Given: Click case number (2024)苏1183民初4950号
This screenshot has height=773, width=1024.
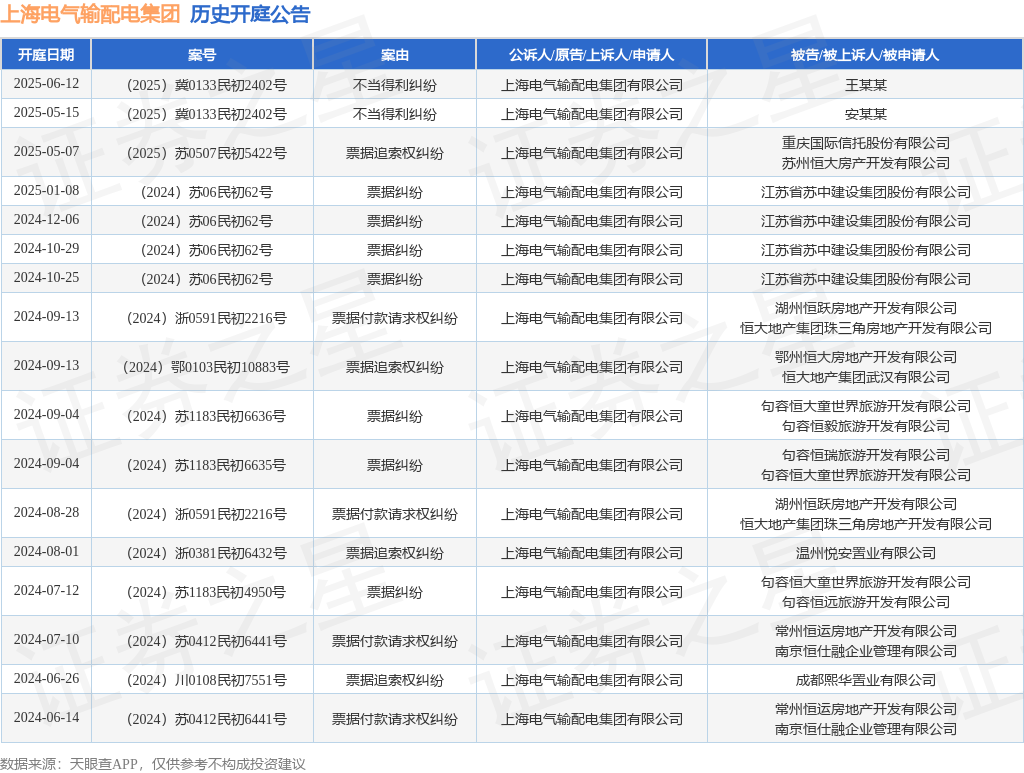Looking at the screenshot, I should 206,592.
